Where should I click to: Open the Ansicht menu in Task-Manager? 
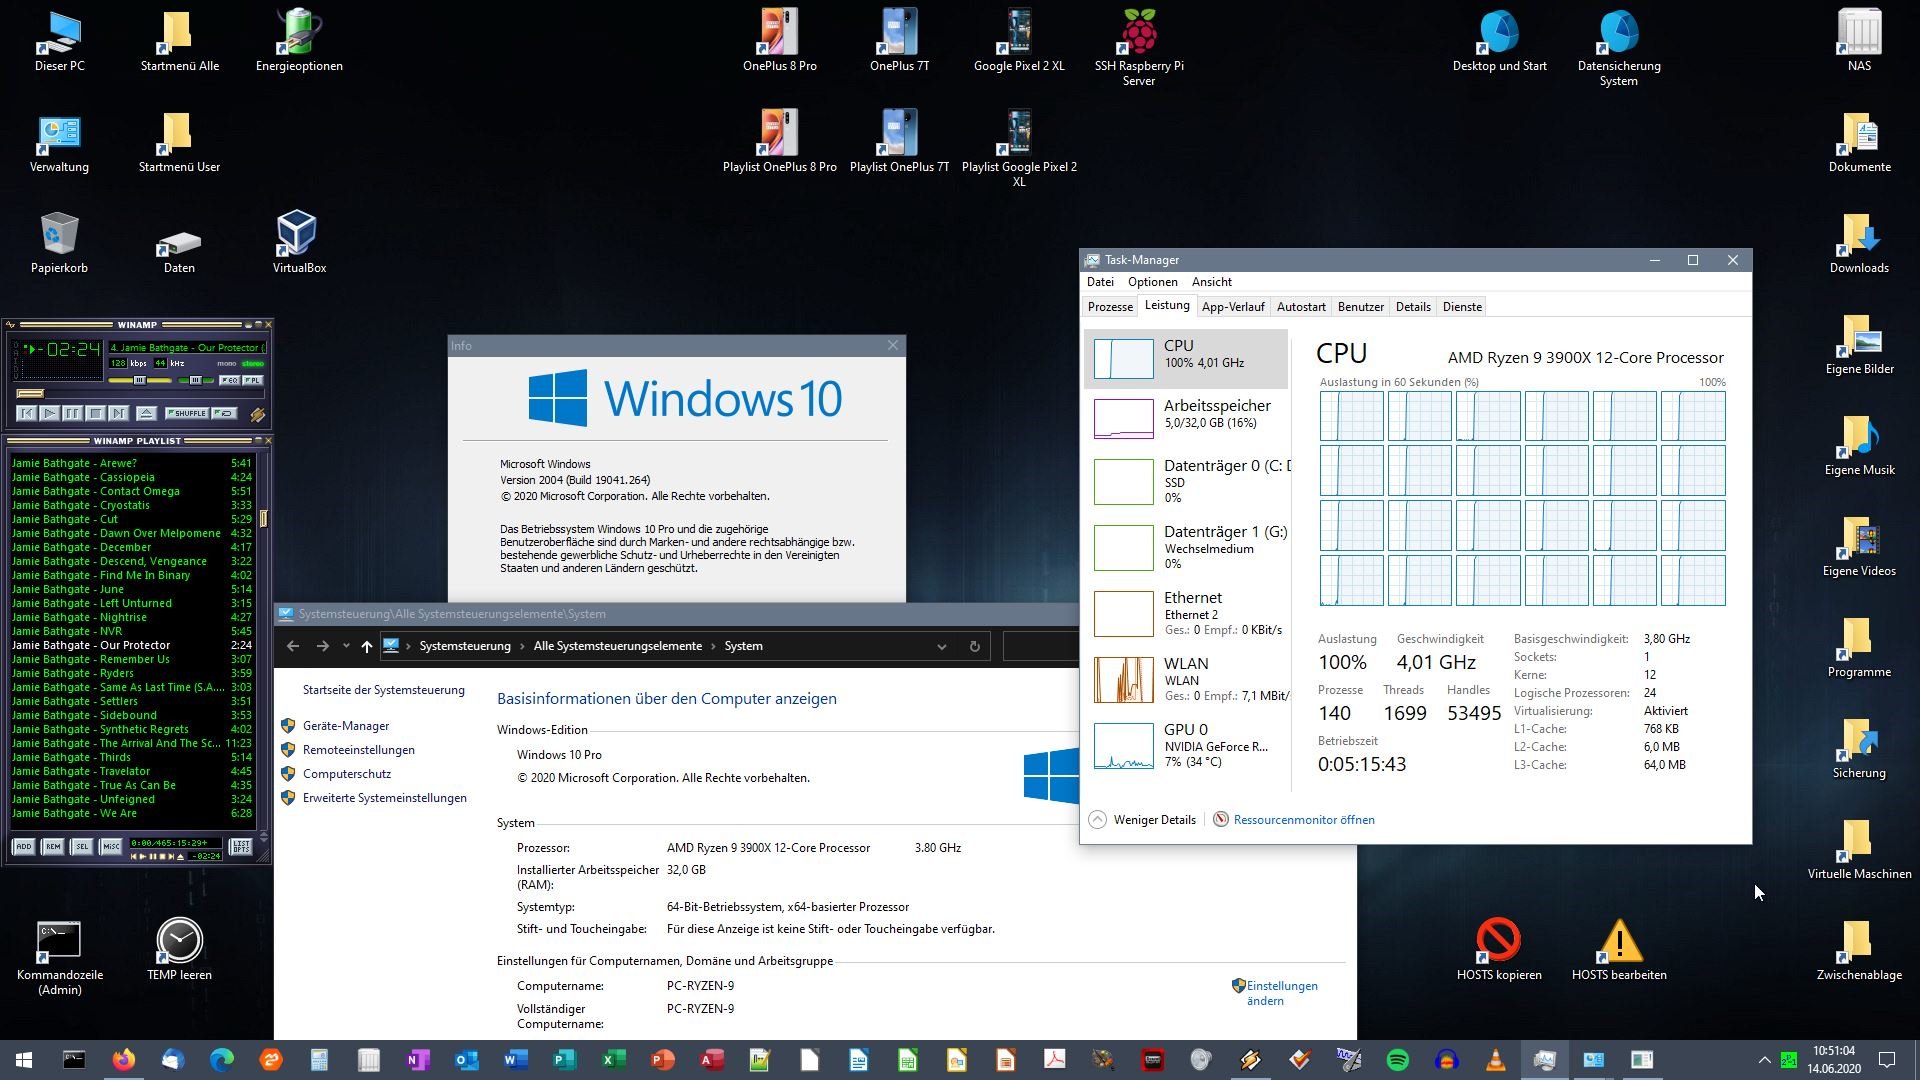click(x=1211, y=282)
